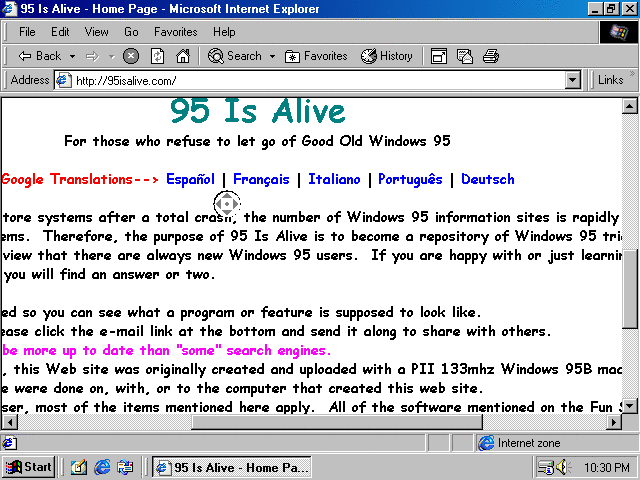Click the status bar page icon
Image resolution: width=640 pixels, height=480 pixels.
pos(10,443)
